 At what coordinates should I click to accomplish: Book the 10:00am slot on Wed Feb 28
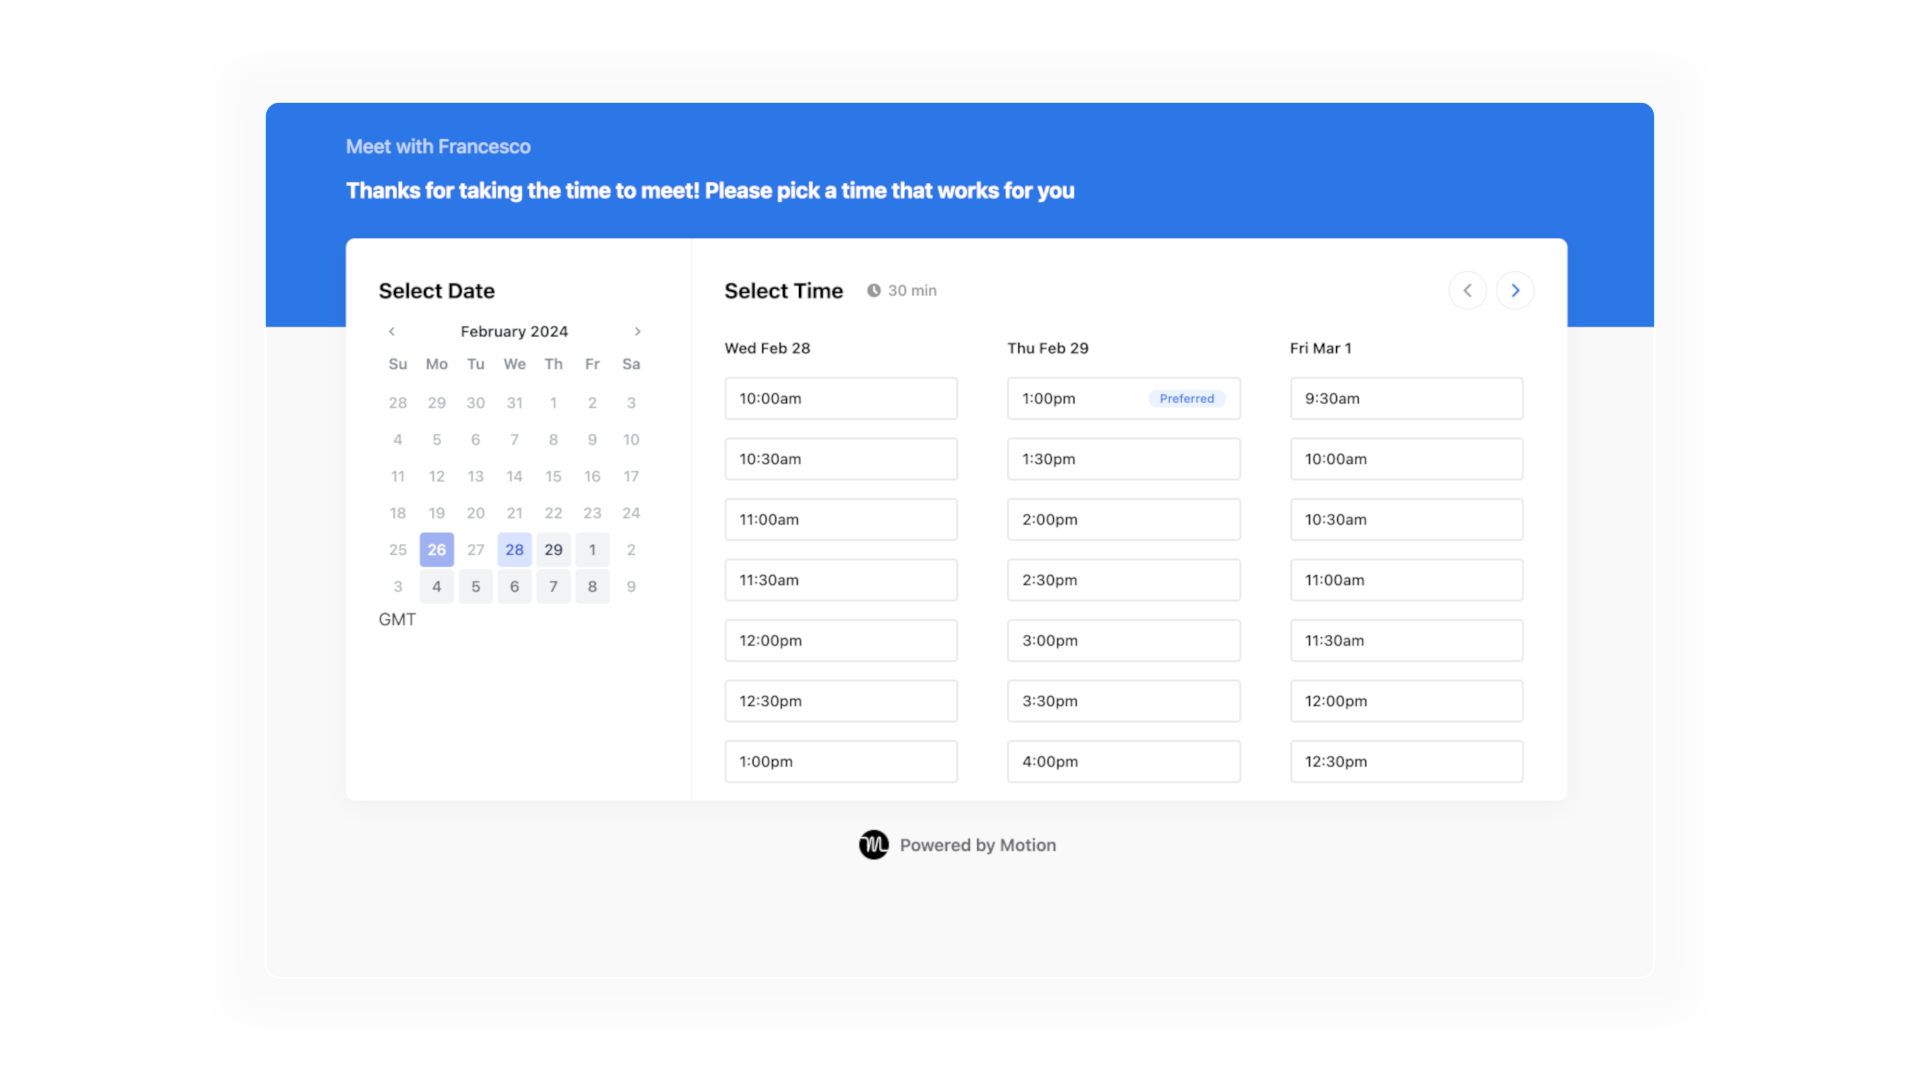841,398
